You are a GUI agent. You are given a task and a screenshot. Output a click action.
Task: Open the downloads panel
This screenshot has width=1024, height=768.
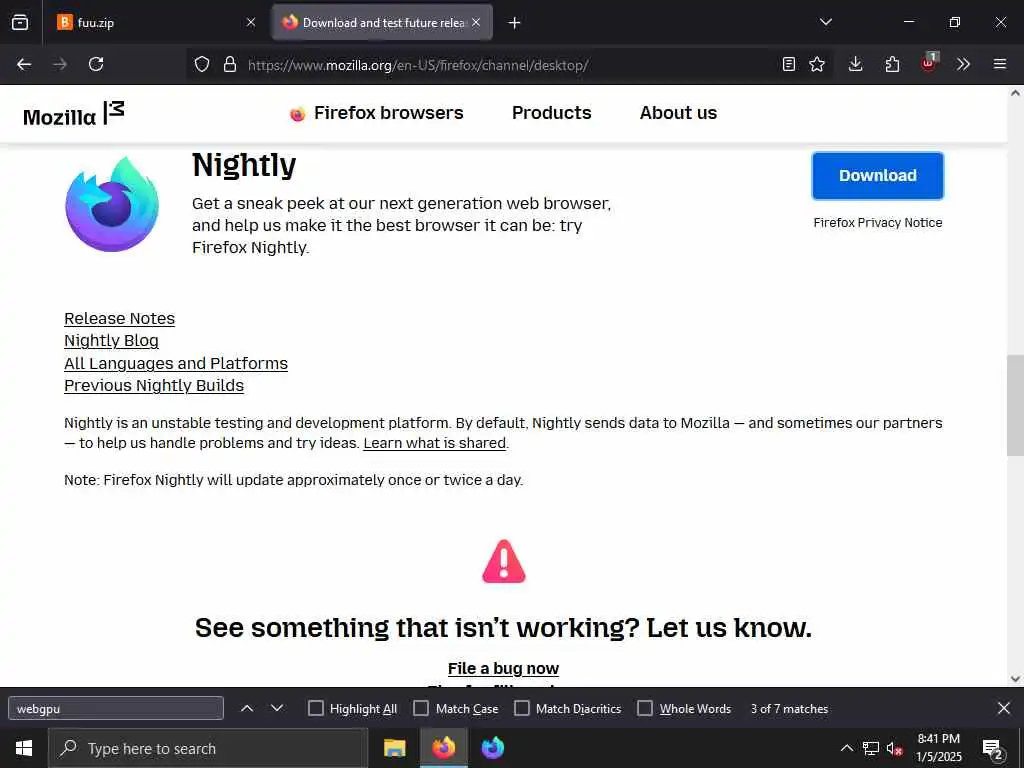pos(856,64)
